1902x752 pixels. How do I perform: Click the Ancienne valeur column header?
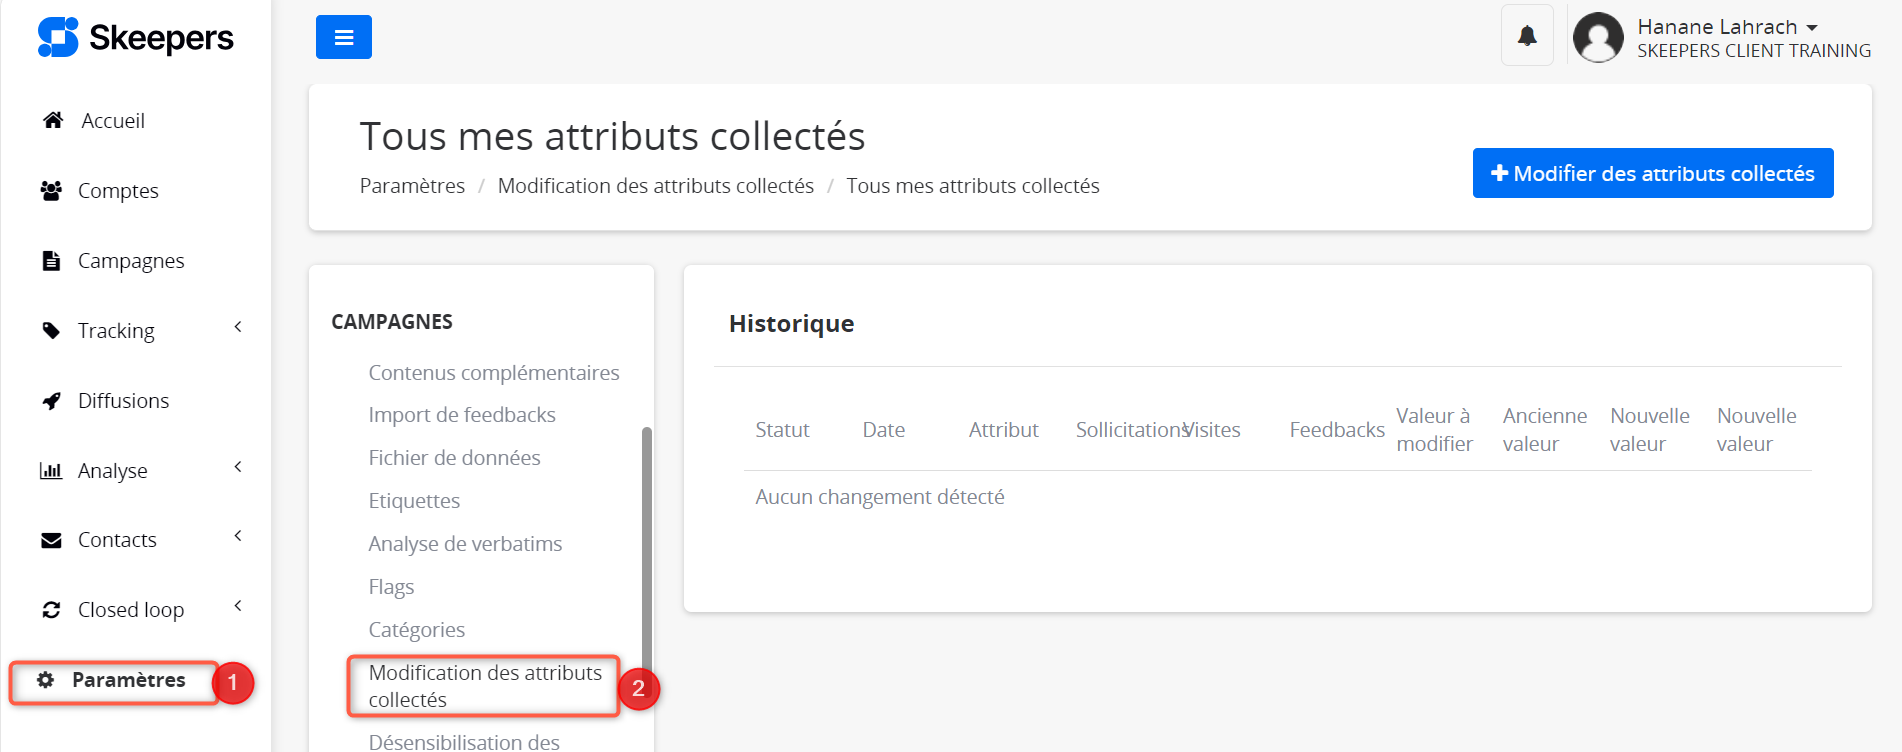(x=1545, y=430)
